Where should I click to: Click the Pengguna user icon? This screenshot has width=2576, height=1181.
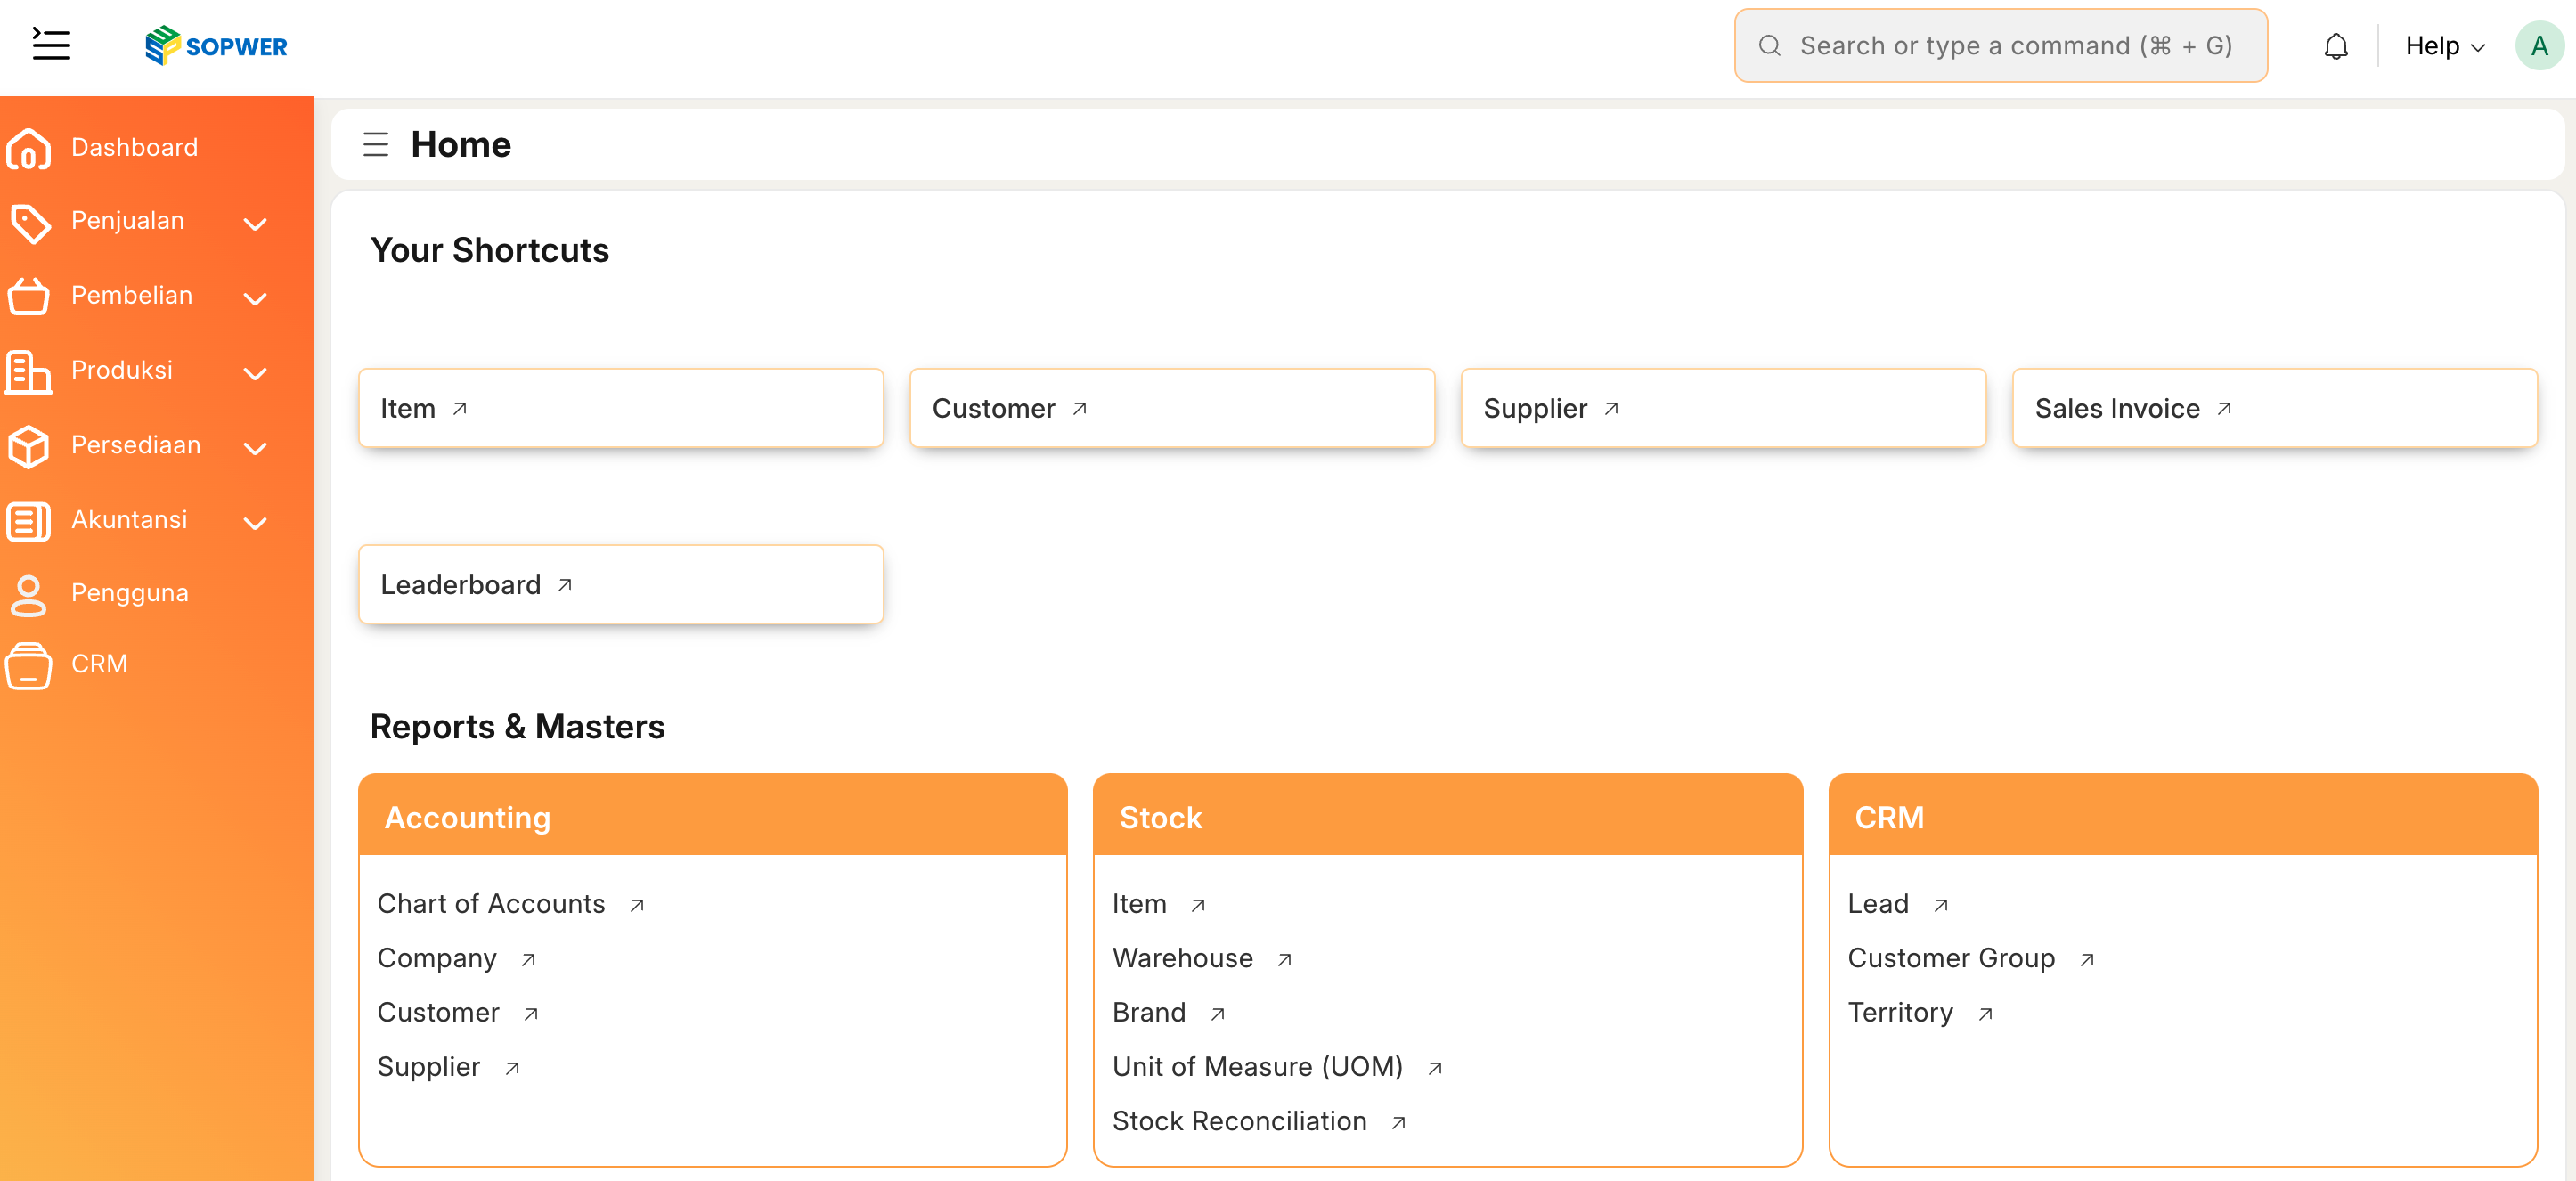point(28,594)
